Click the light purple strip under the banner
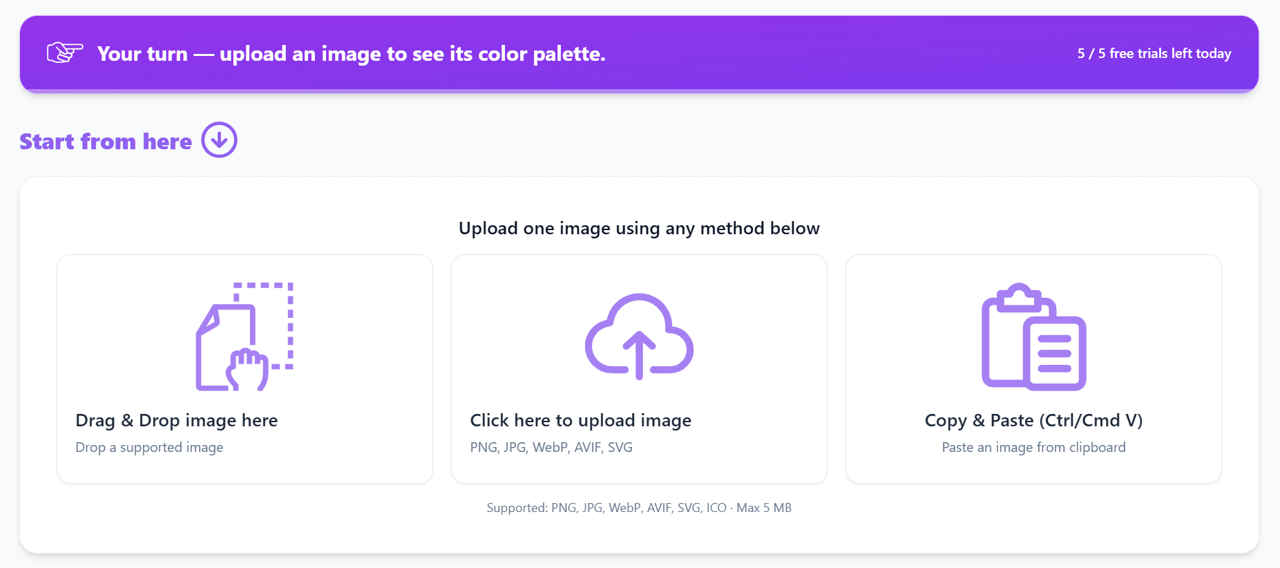Viewport: 1280px width, 568px height. tap(639, 91)
